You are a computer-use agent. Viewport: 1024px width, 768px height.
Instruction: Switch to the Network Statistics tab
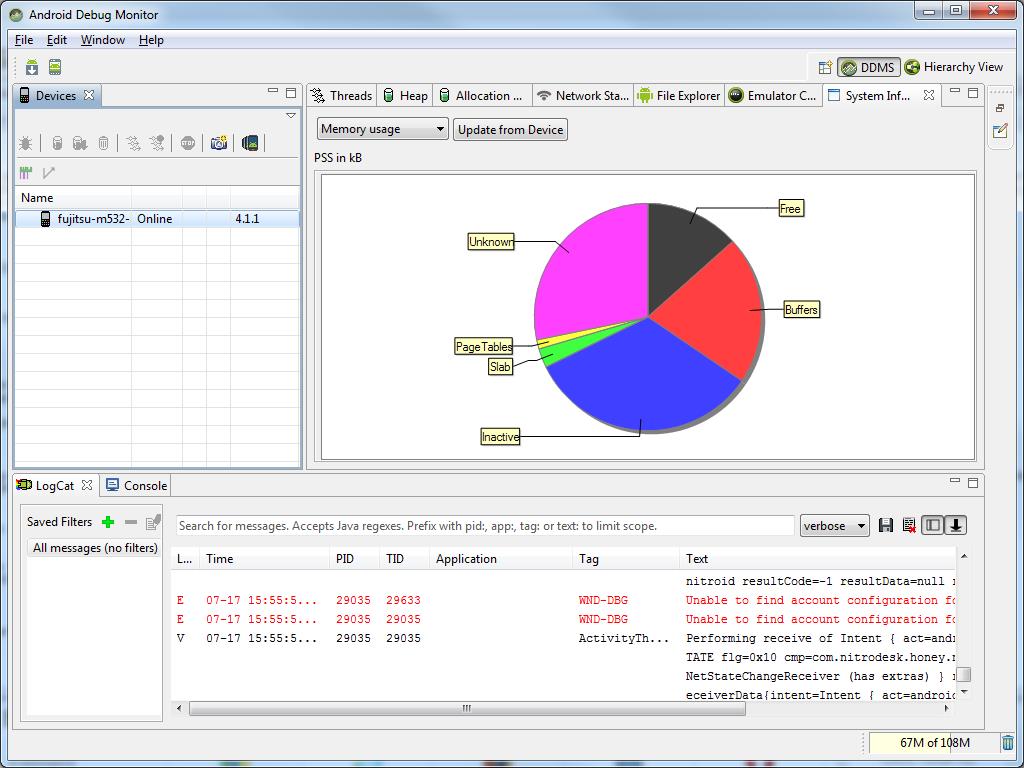(x=583, y=95)
